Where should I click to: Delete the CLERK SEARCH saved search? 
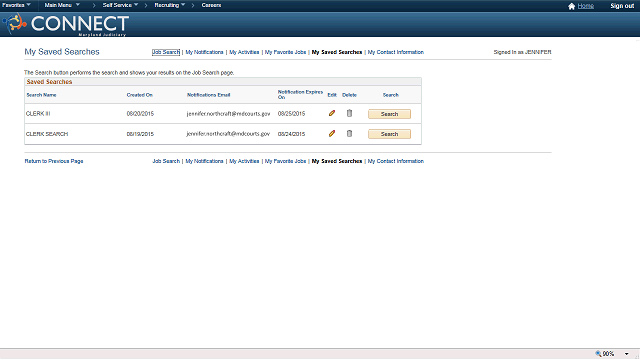point(349,133)
